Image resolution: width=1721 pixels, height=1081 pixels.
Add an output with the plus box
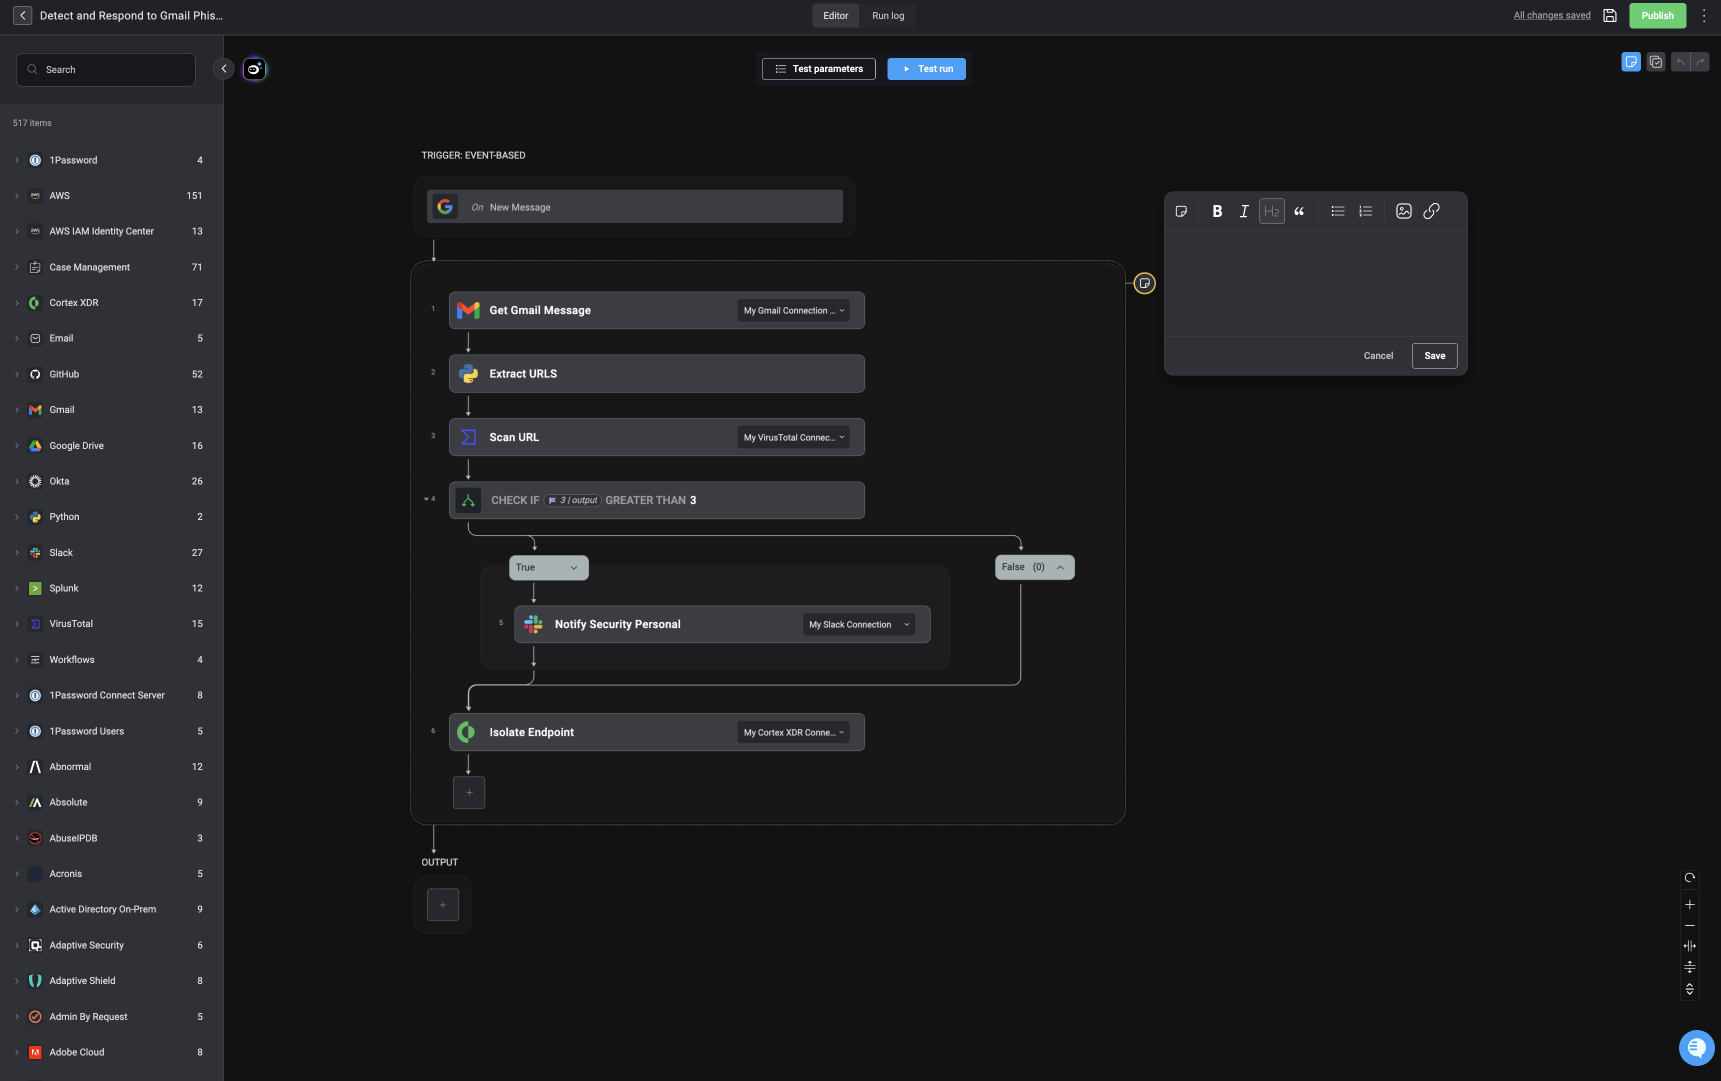[443, 905]
